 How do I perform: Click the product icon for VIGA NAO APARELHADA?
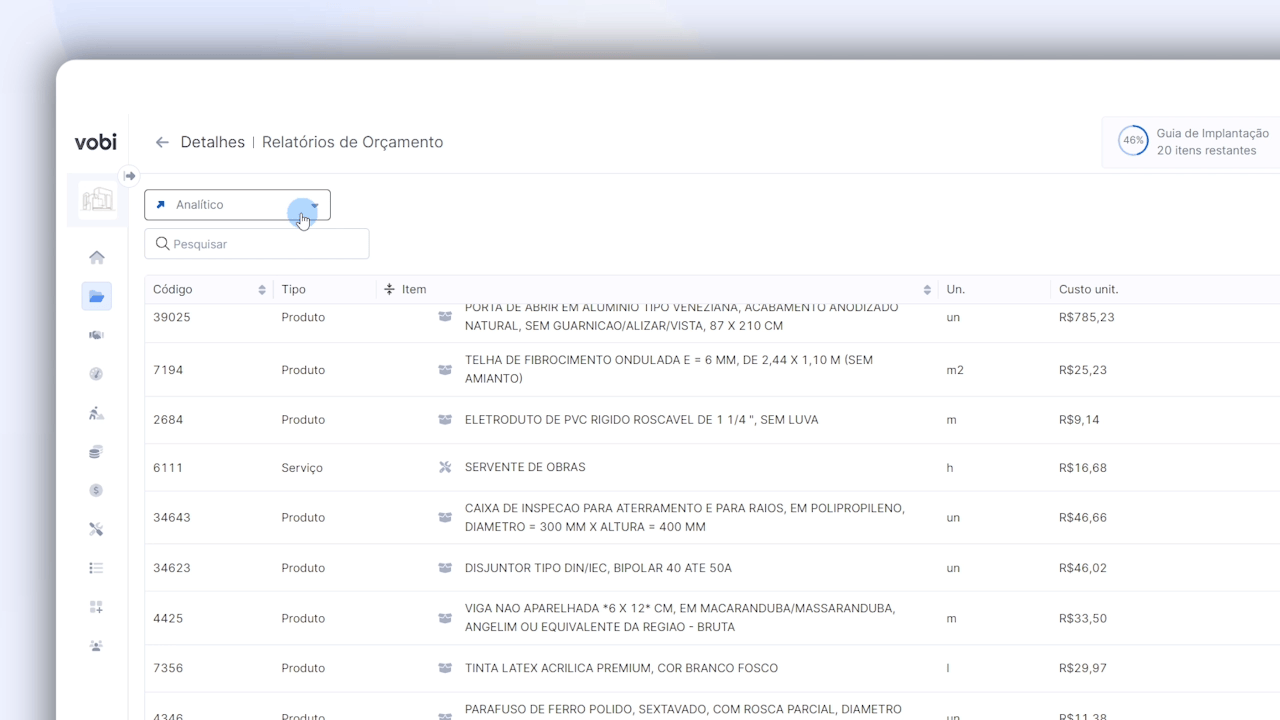tap(445, 618)
